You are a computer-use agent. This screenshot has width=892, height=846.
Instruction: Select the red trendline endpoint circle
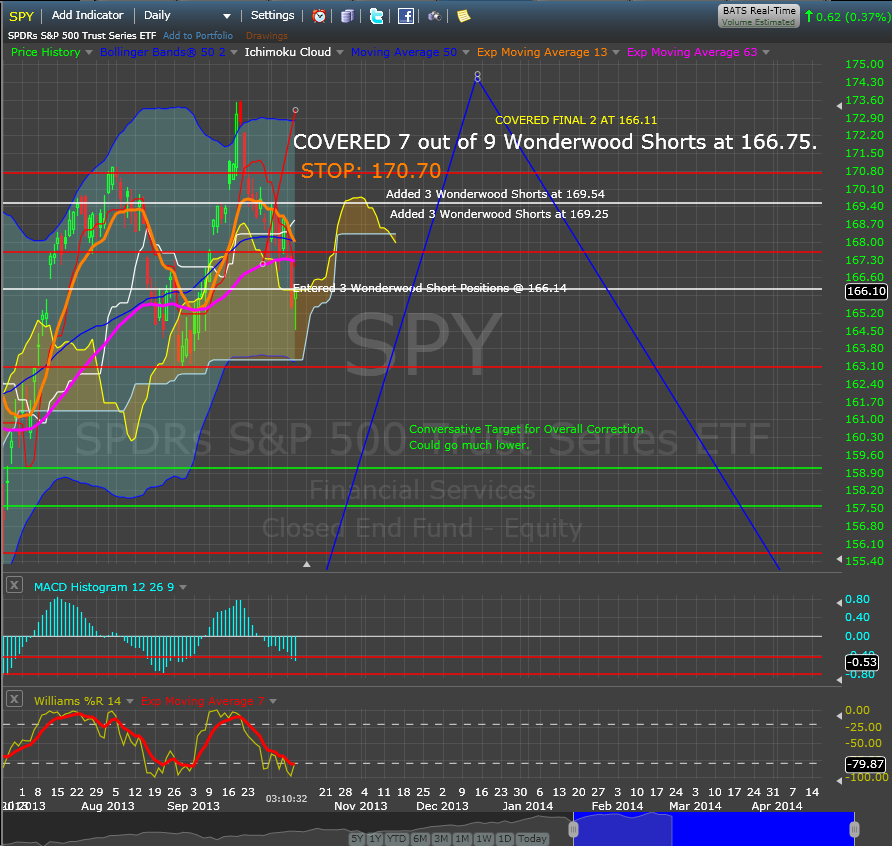pyautogui.click(x=295, y=110)
